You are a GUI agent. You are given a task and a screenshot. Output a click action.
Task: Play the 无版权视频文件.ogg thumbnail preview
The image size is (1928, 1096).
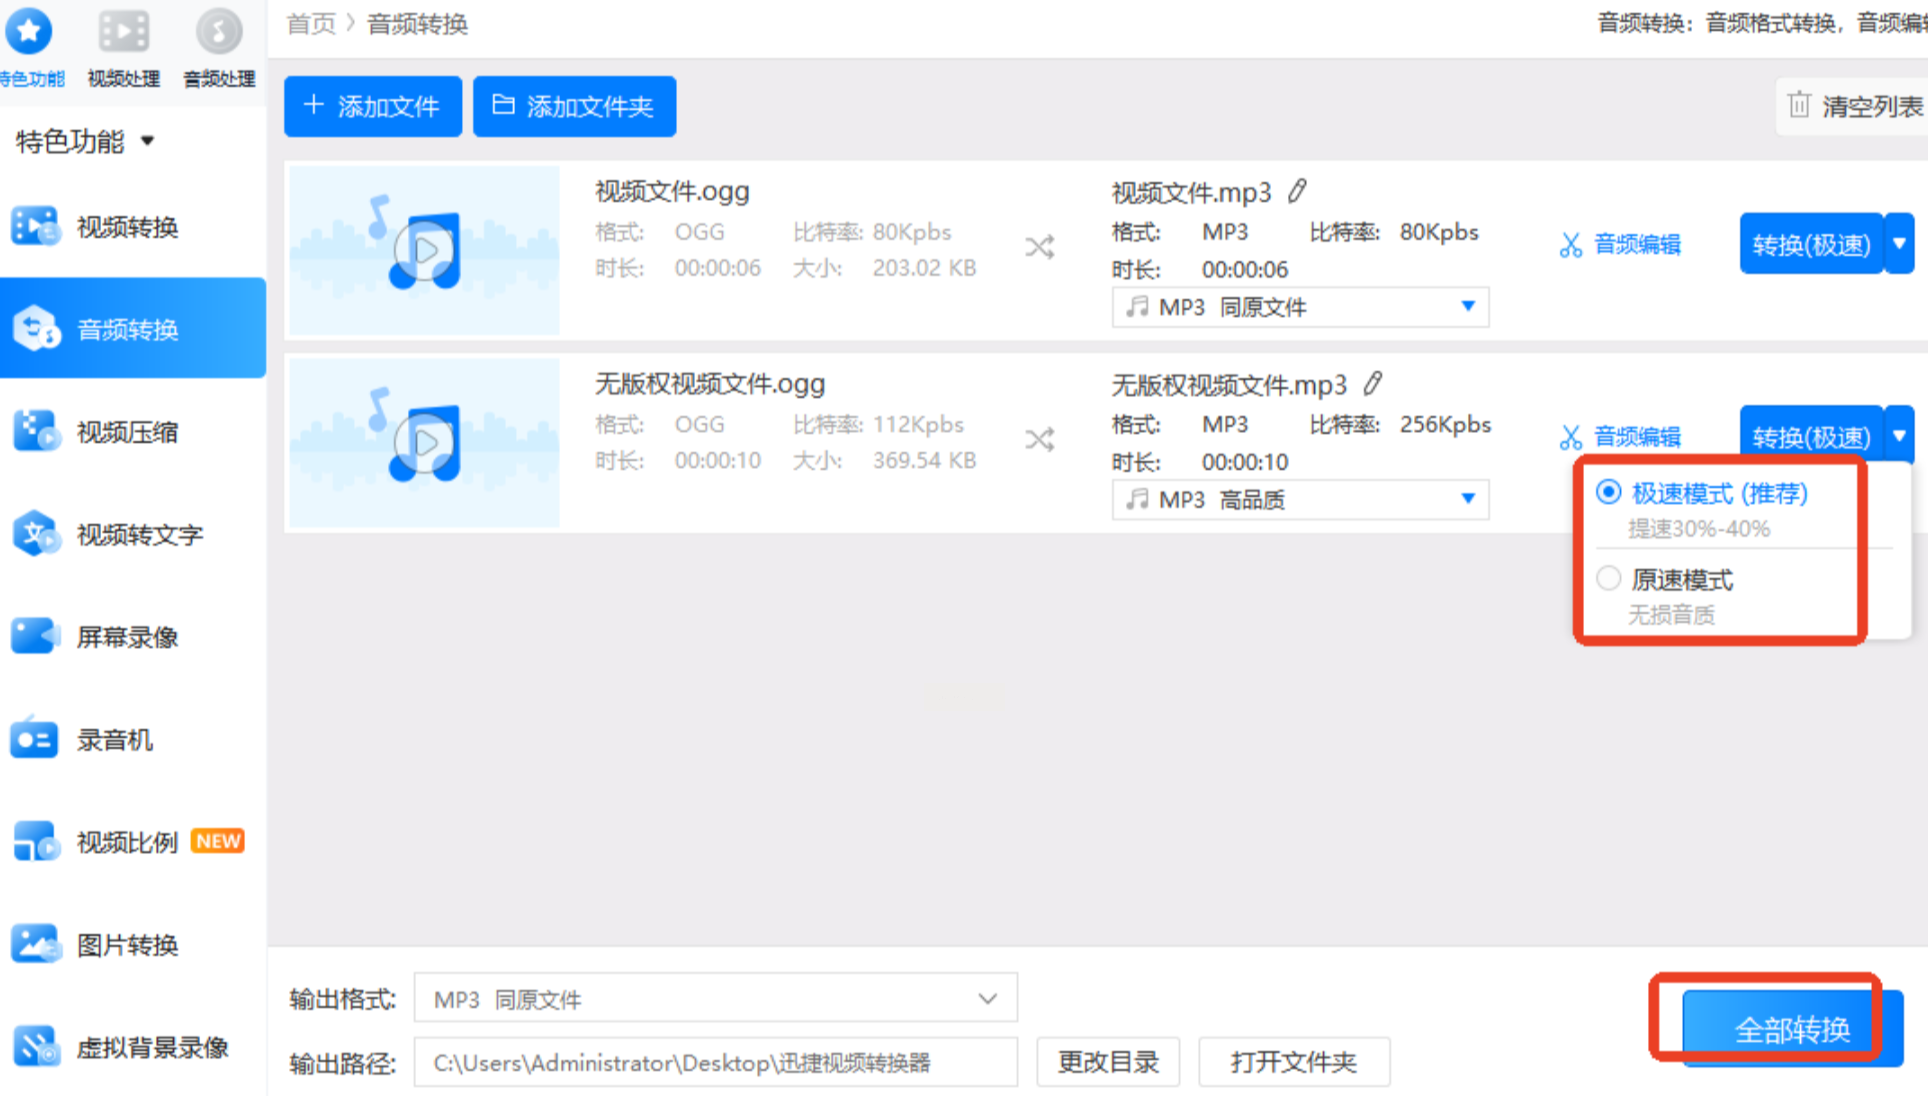[x=426, y=442]
